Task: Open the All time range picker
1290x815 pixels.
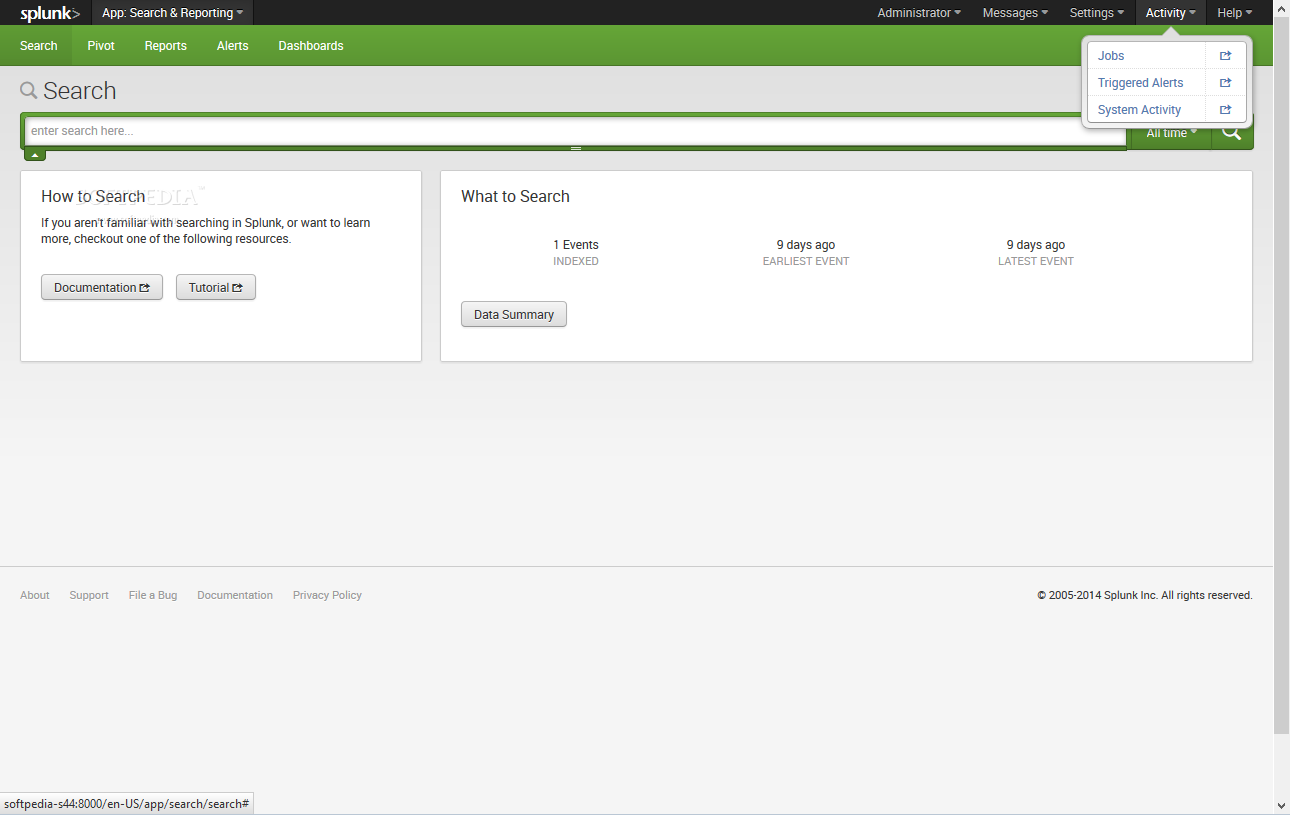Action: pos(1171,133)
